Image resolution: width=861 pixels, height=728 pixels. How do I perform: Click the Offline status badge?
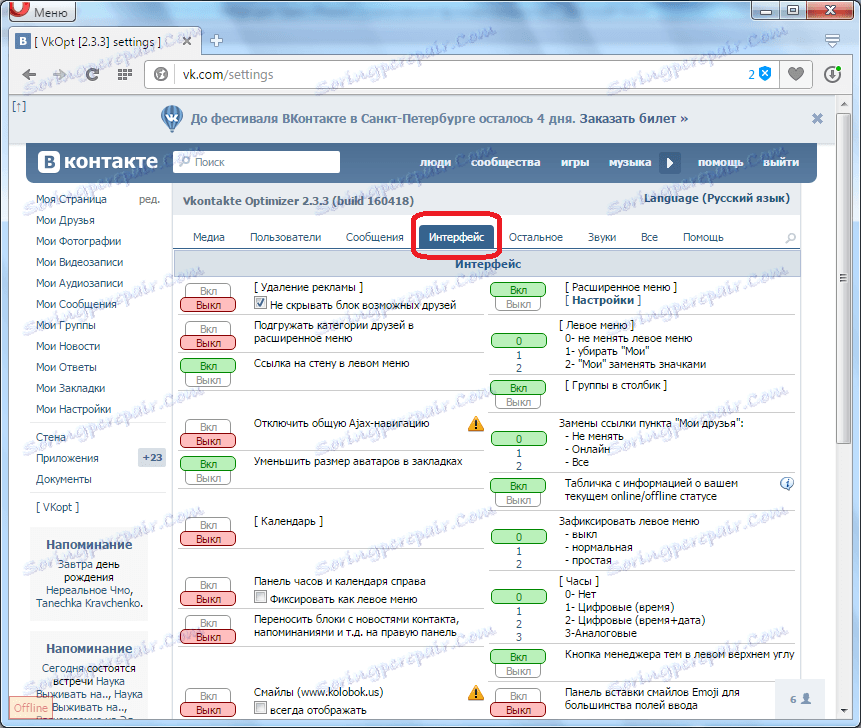pos(30,708)
